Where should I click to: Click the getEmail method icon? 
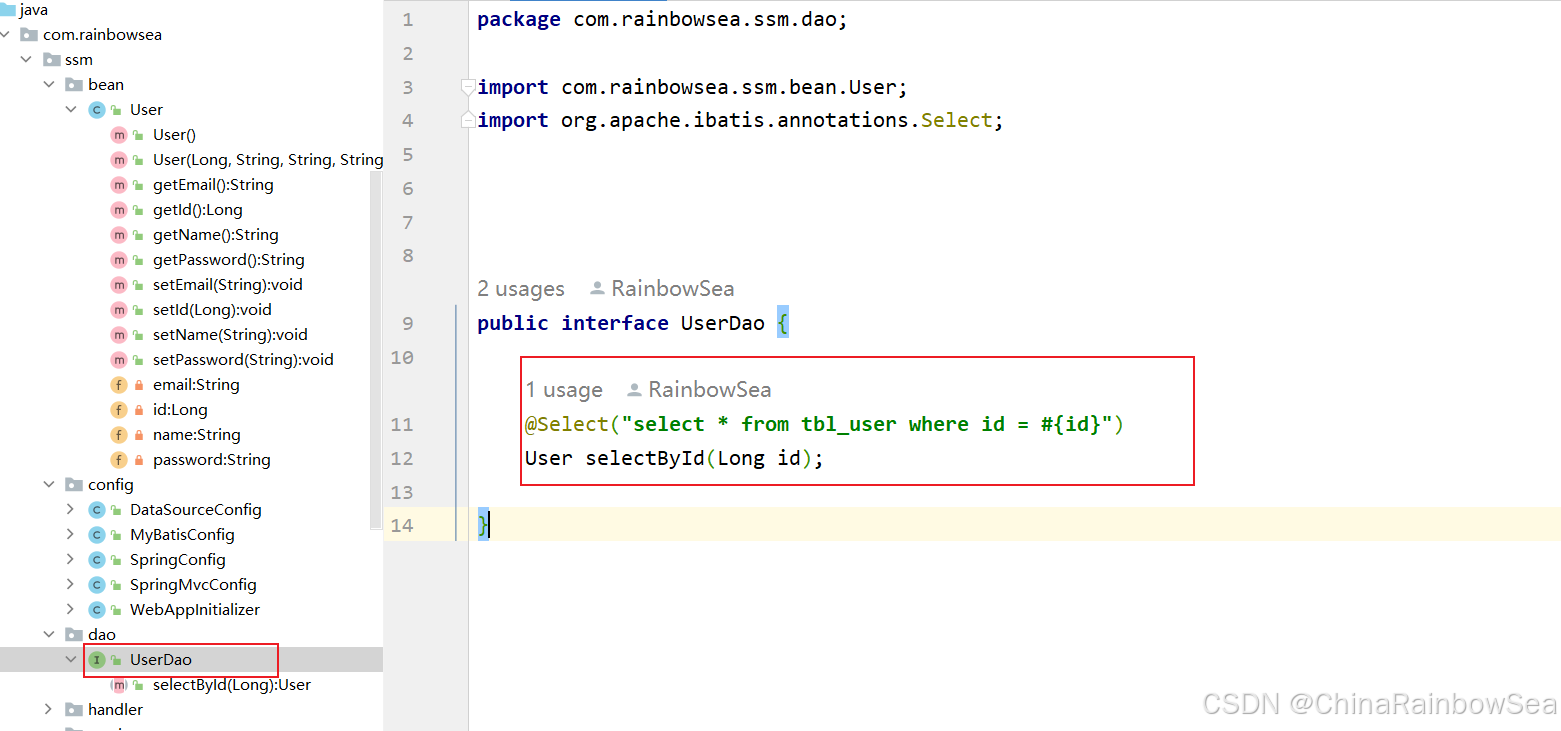pyautogui.click(x=119, y=185)
